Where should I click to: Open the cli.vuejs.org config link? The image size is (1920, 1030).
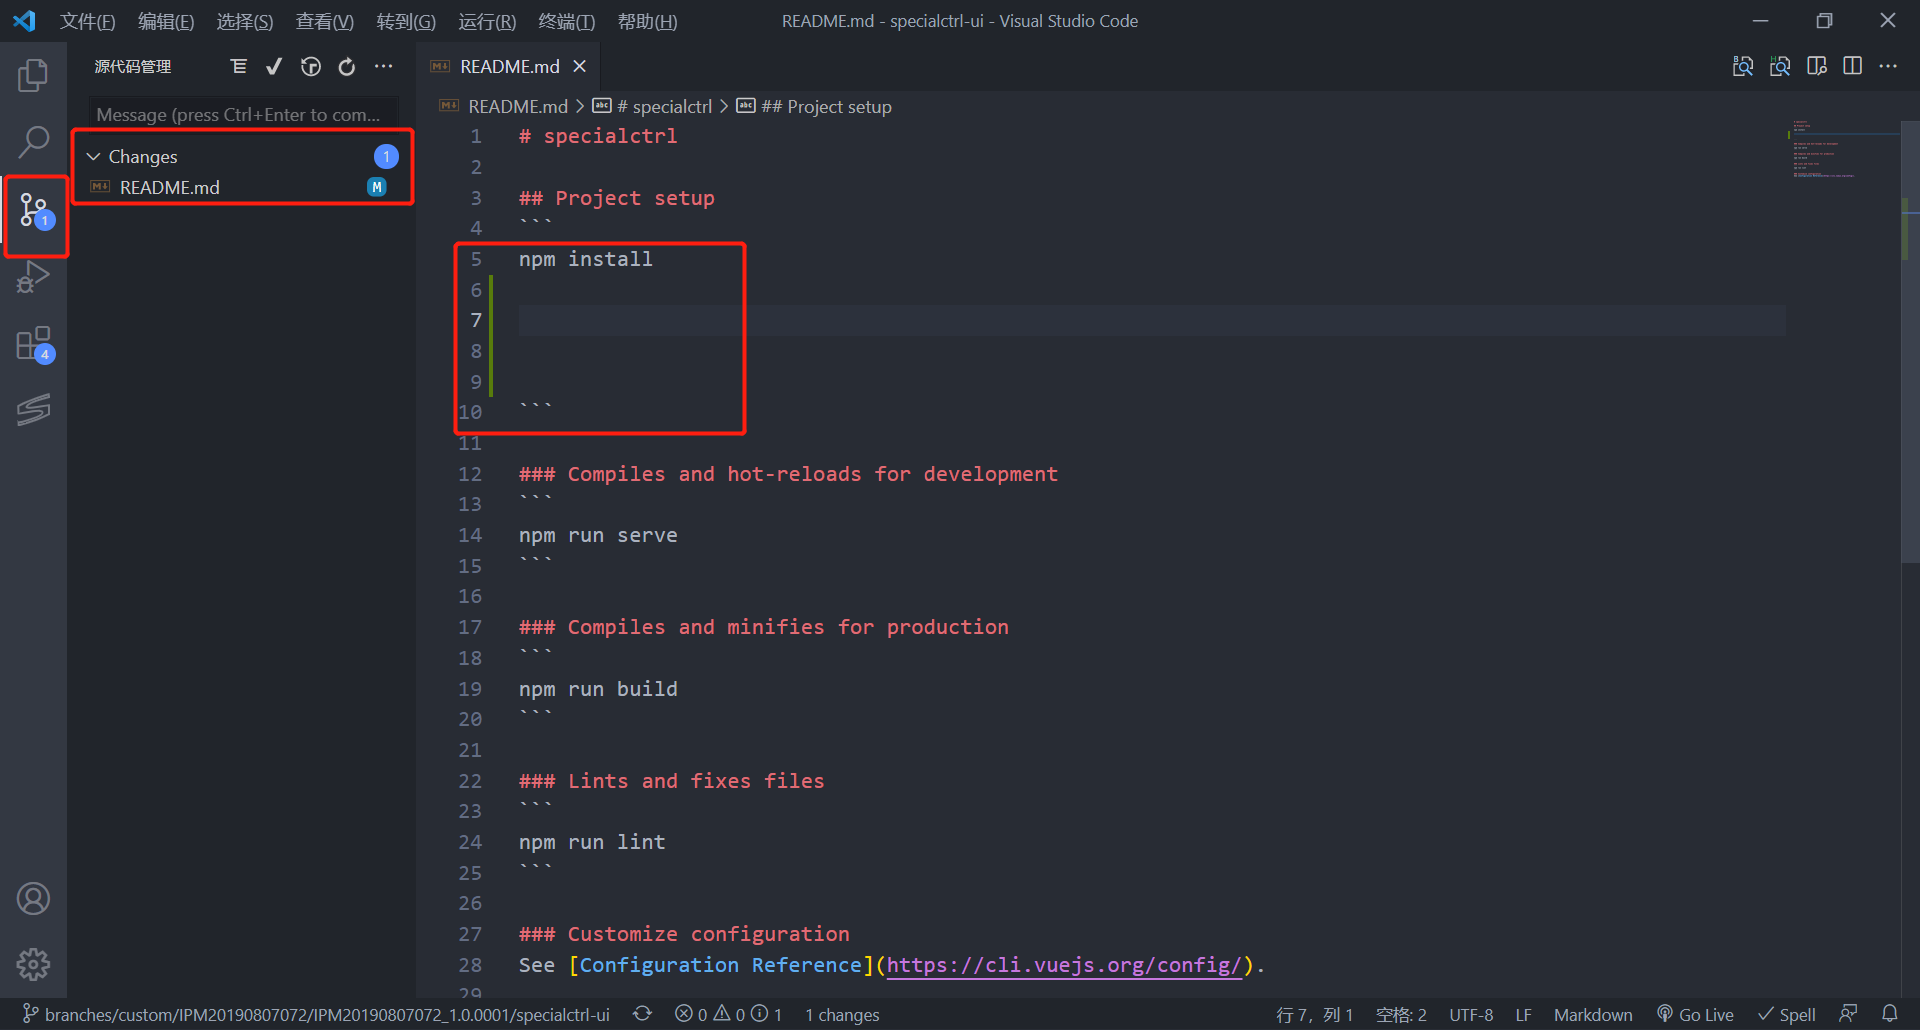[1064, 964]
